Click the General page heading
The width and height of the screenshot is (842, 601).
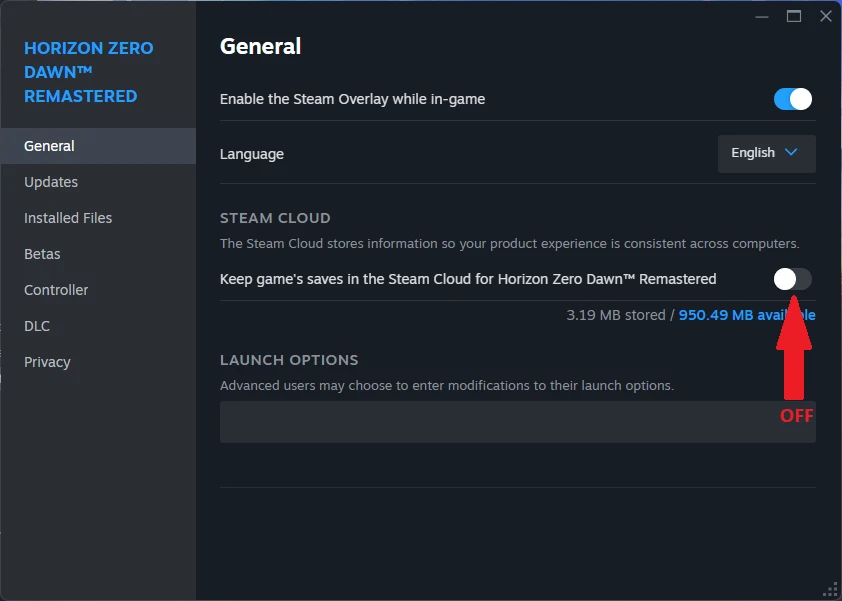[260, 47]
